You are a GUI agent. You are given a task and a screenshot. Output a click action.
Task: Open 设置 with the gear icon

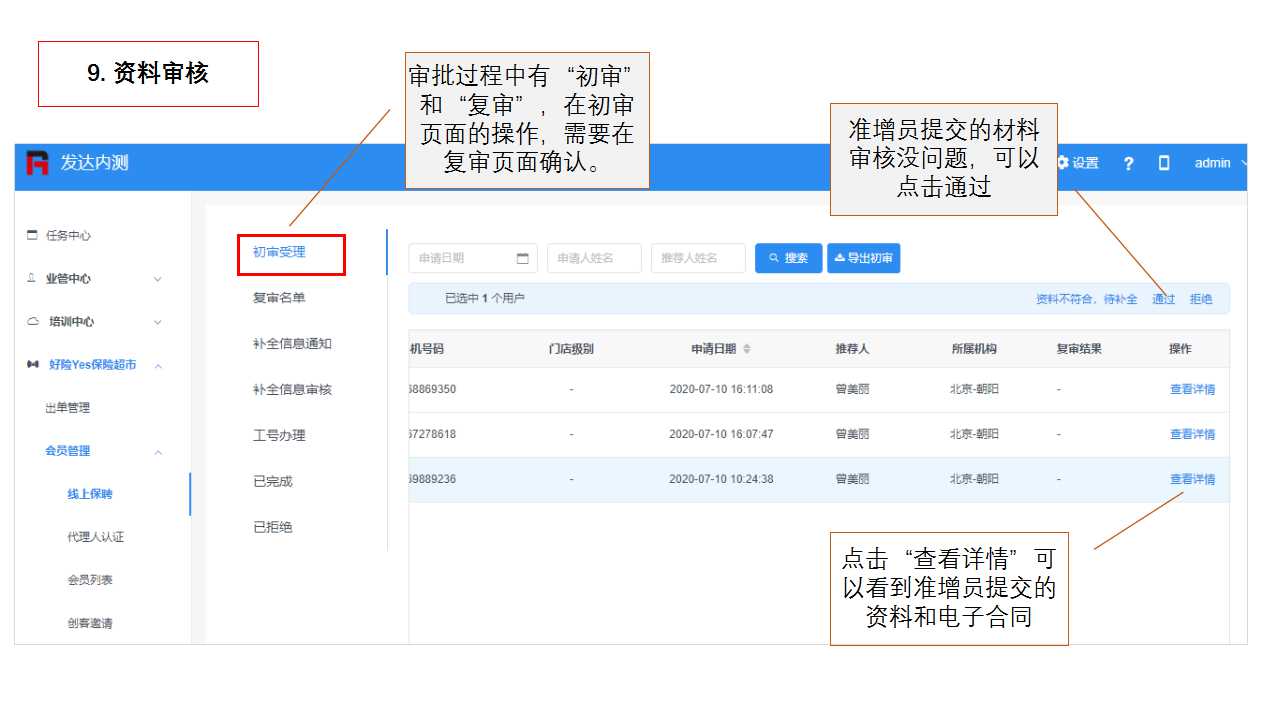[1078, 163]
